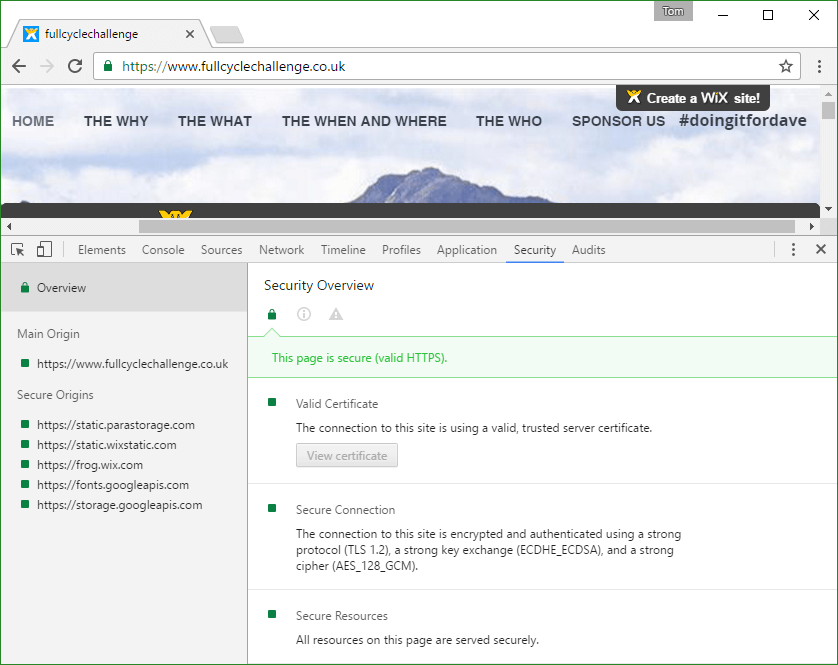
Task: Click the green lock filter in Security Overview
Action: tap(271, 314)
